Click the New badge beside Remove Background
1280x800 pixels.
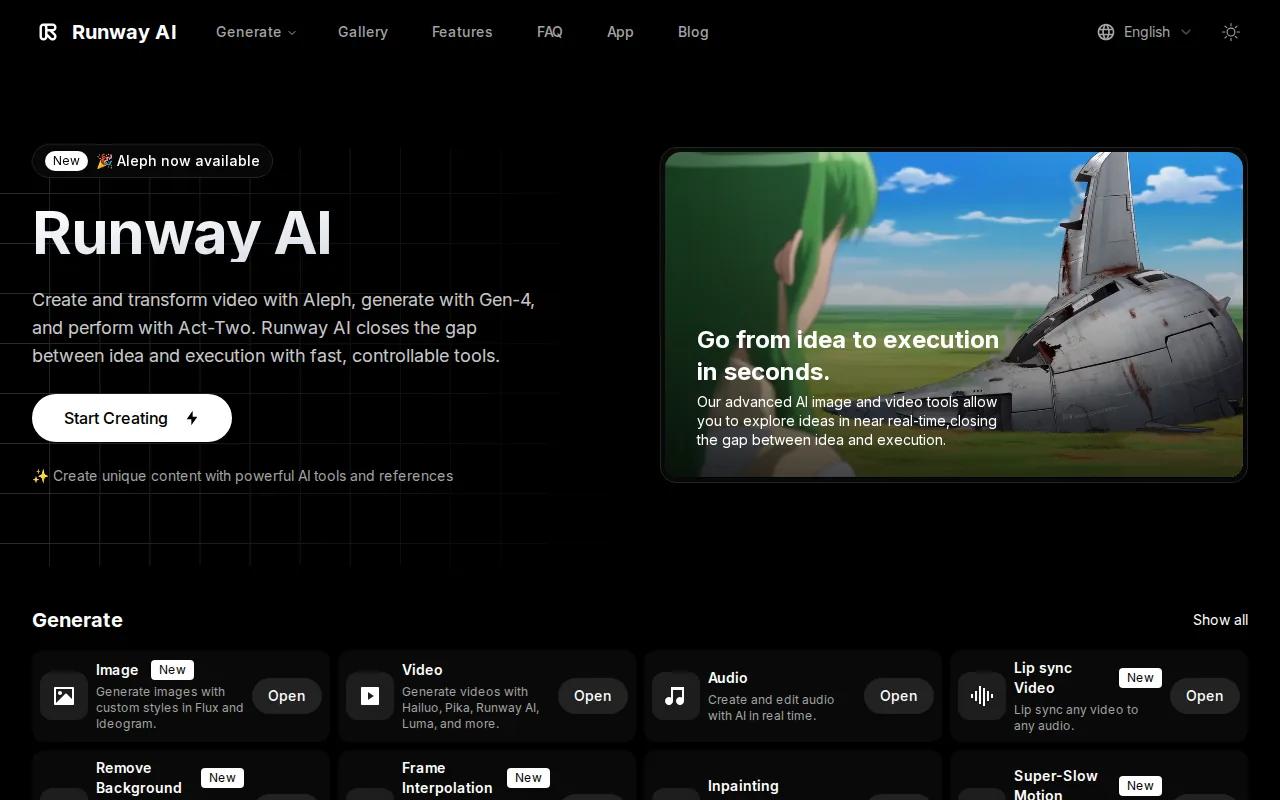(x=222, y=778)
